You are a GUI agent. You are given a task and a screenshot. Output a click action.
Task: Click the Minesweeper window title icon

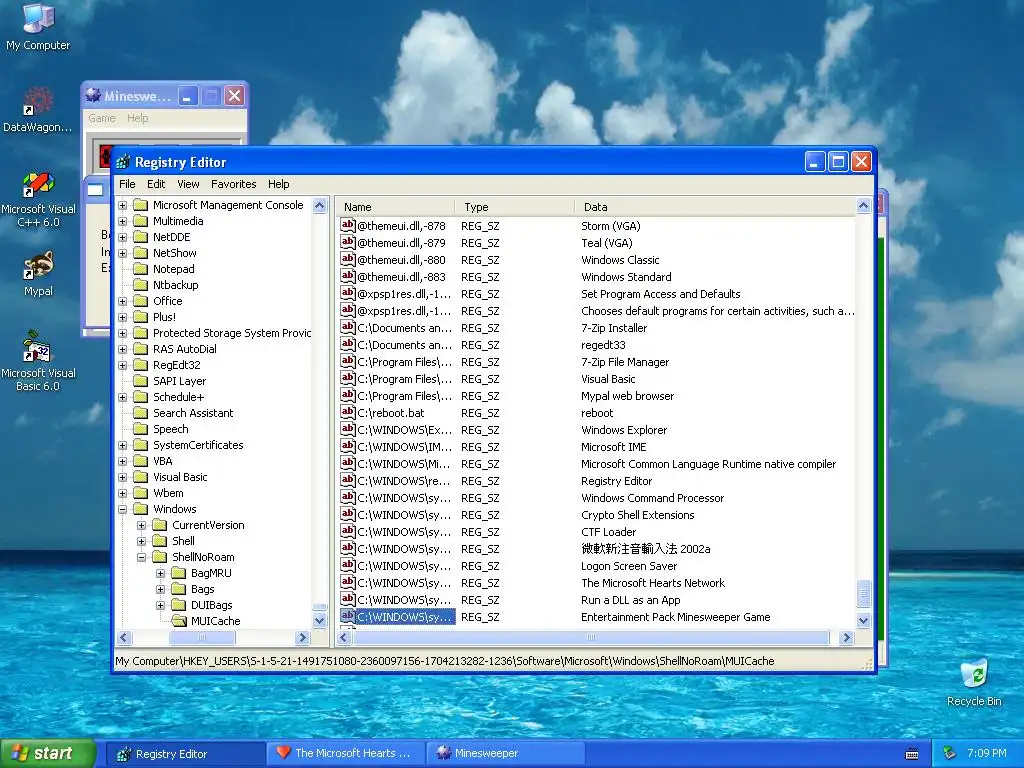[x=93, y=95]
